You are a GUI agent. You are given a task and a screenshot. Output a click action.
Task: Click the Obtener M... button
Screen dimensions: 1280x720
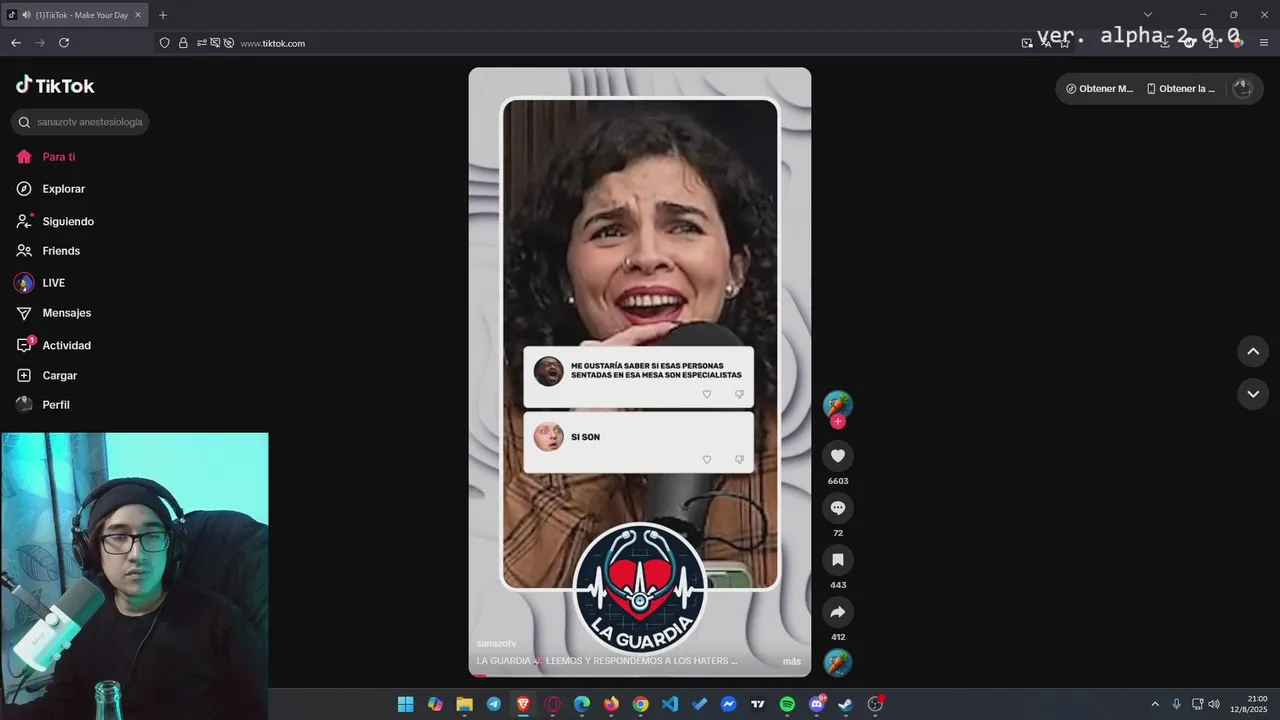pyautogui.click(x=1099, y=89)
